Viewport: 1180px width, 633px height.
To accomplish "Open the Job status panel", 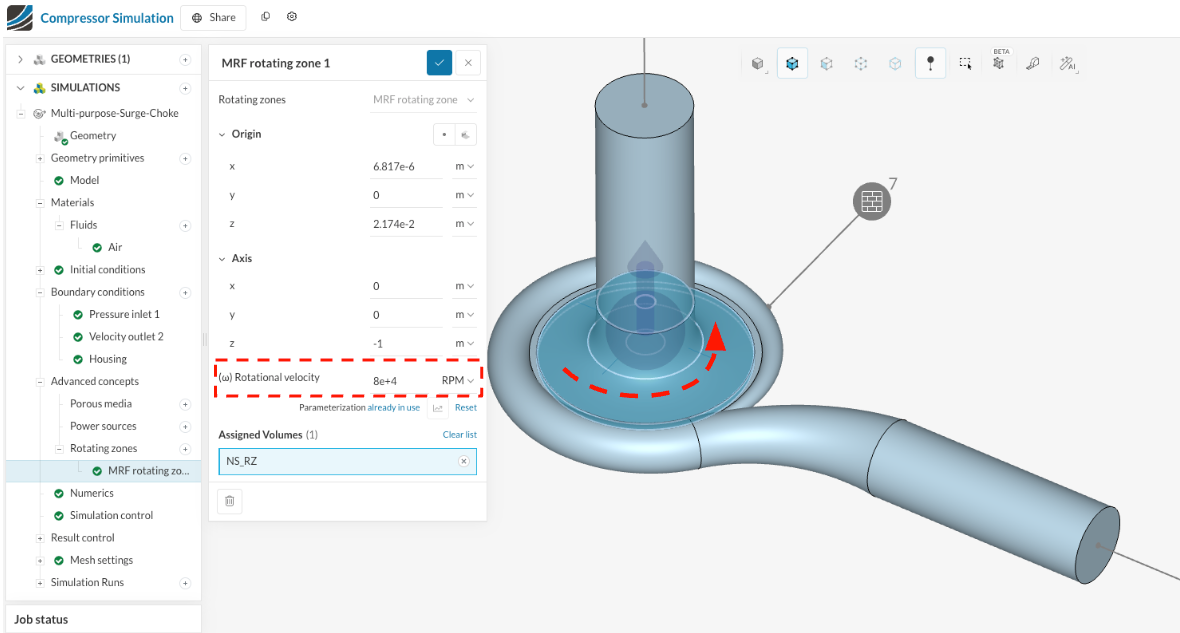I will click(x=103, y=619).
